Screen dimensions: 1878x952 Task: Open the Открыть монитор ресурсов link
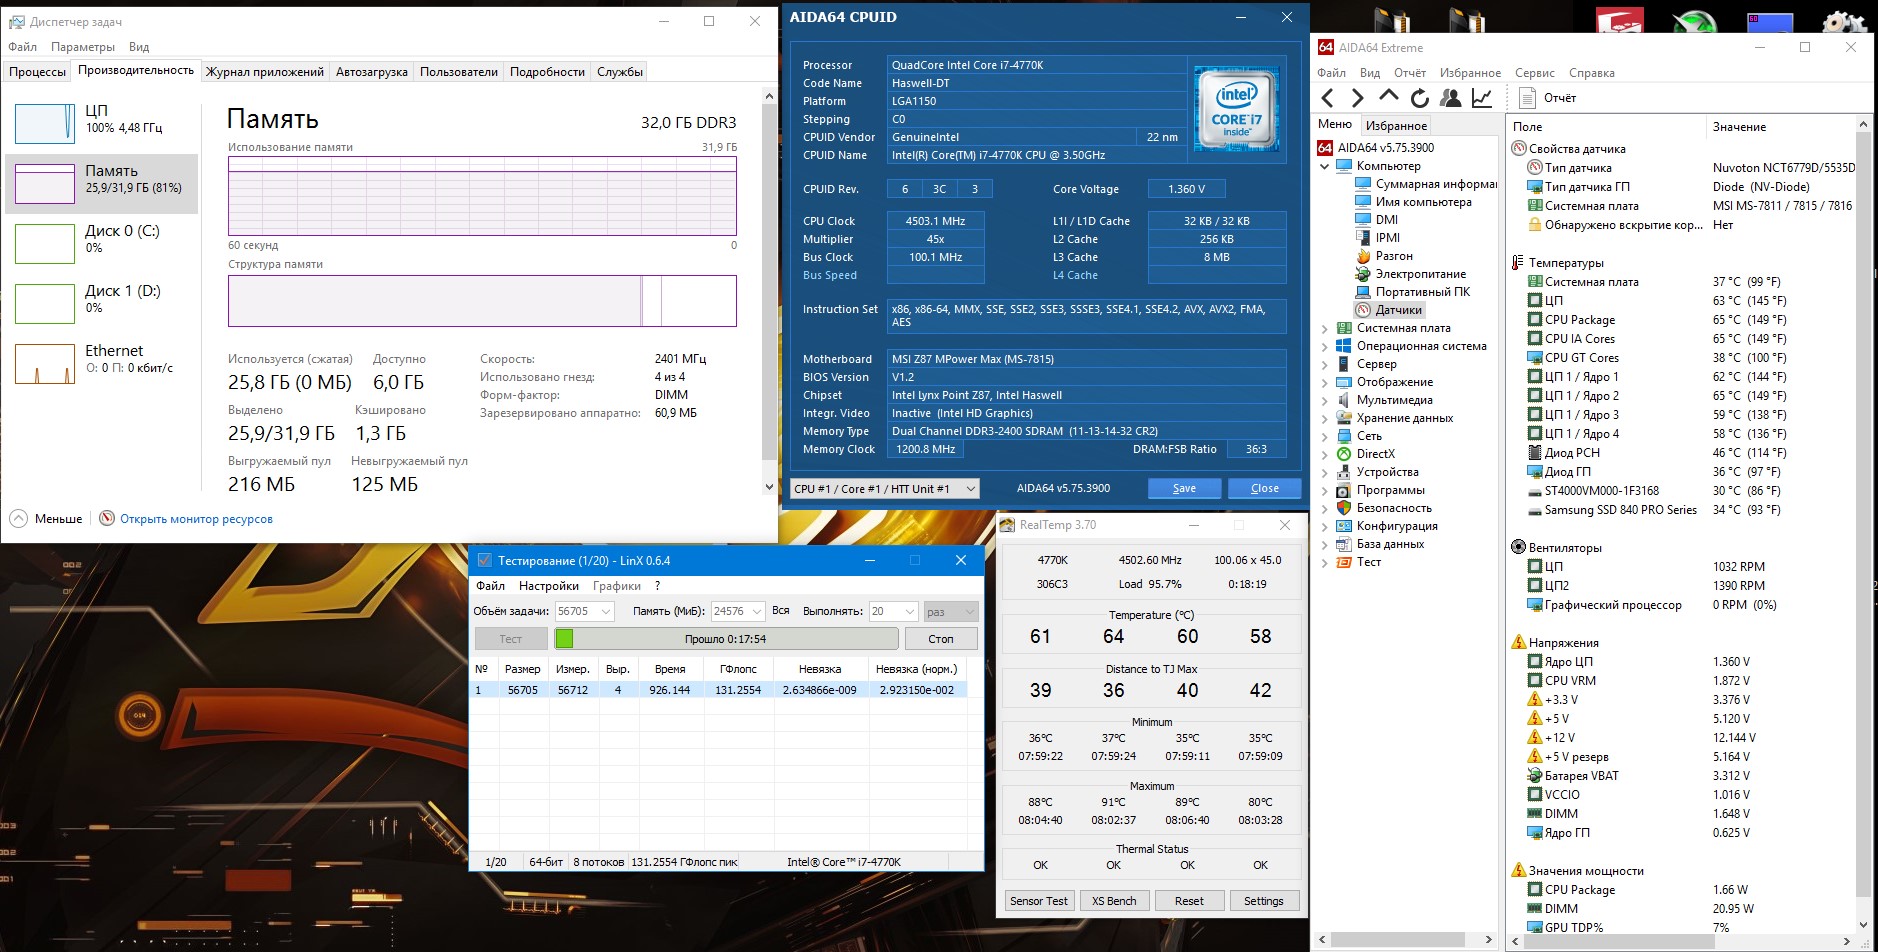[196, 520]
